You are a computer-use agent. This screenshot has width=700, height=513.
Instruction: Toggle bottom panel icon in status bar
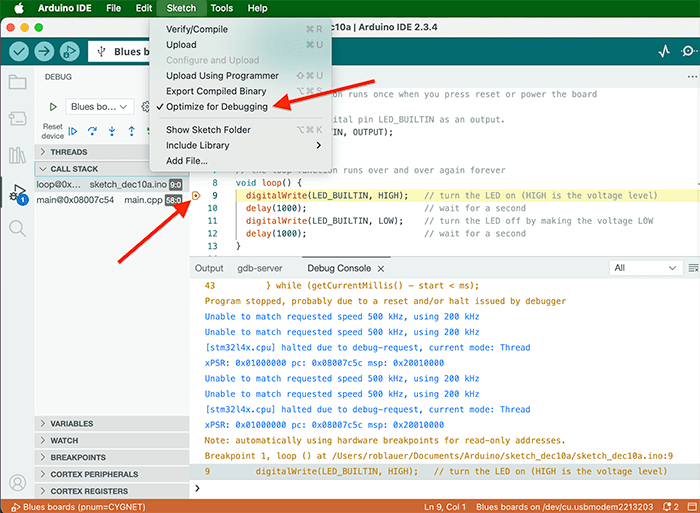tap(692, 507)
